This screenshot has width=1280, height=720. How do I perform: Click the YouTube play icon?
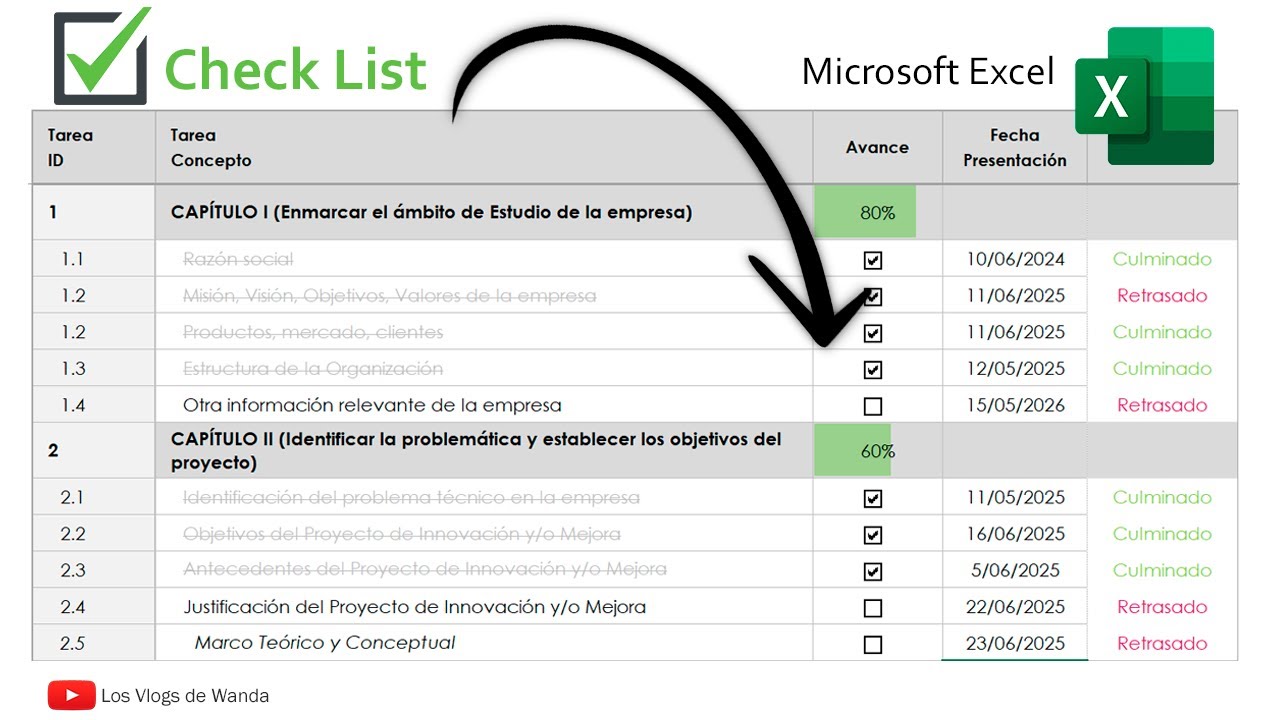pyautogui.click(x=72, y=695)
